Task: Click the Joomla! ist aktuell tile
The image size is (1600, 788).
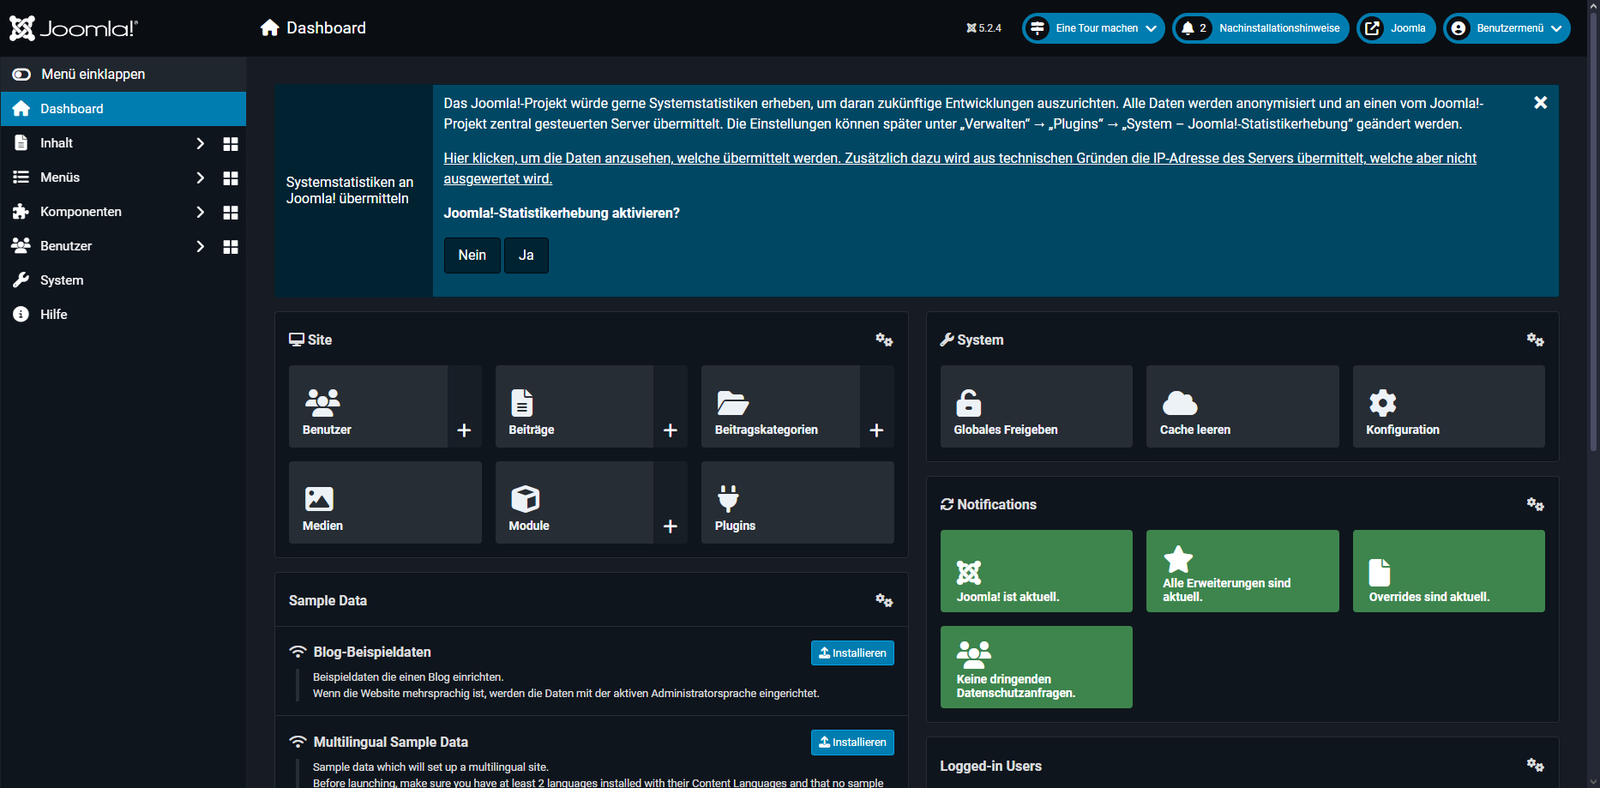Action: click(1036, 571)
